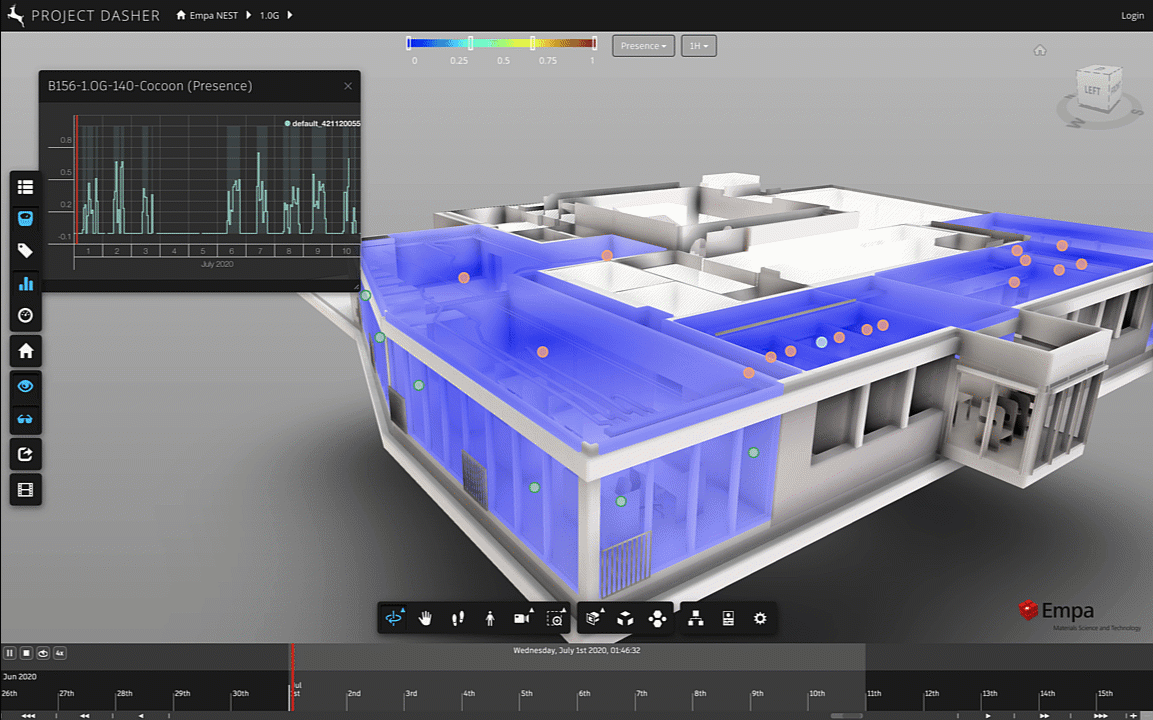
Task: Toggle the sensor heatmap icon in sidebar
Action: coord(26,218)
